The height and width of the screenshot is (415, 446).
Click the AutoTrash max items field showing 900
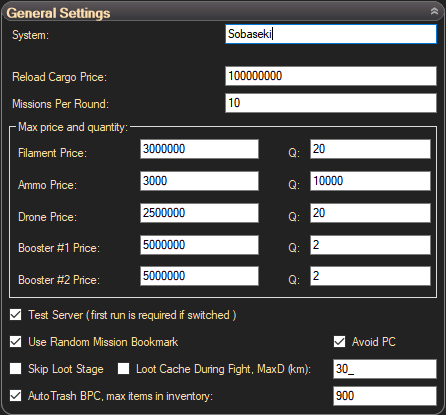[385, 396]
